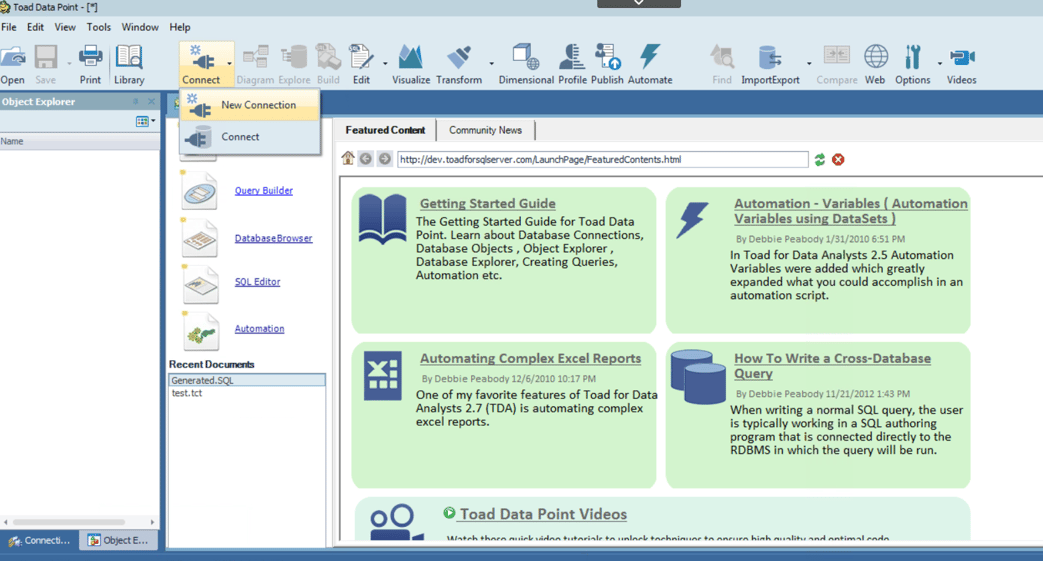Click the Save toolbar icon
Viewport: 1043px width, 561px height.
pos(45,64)
